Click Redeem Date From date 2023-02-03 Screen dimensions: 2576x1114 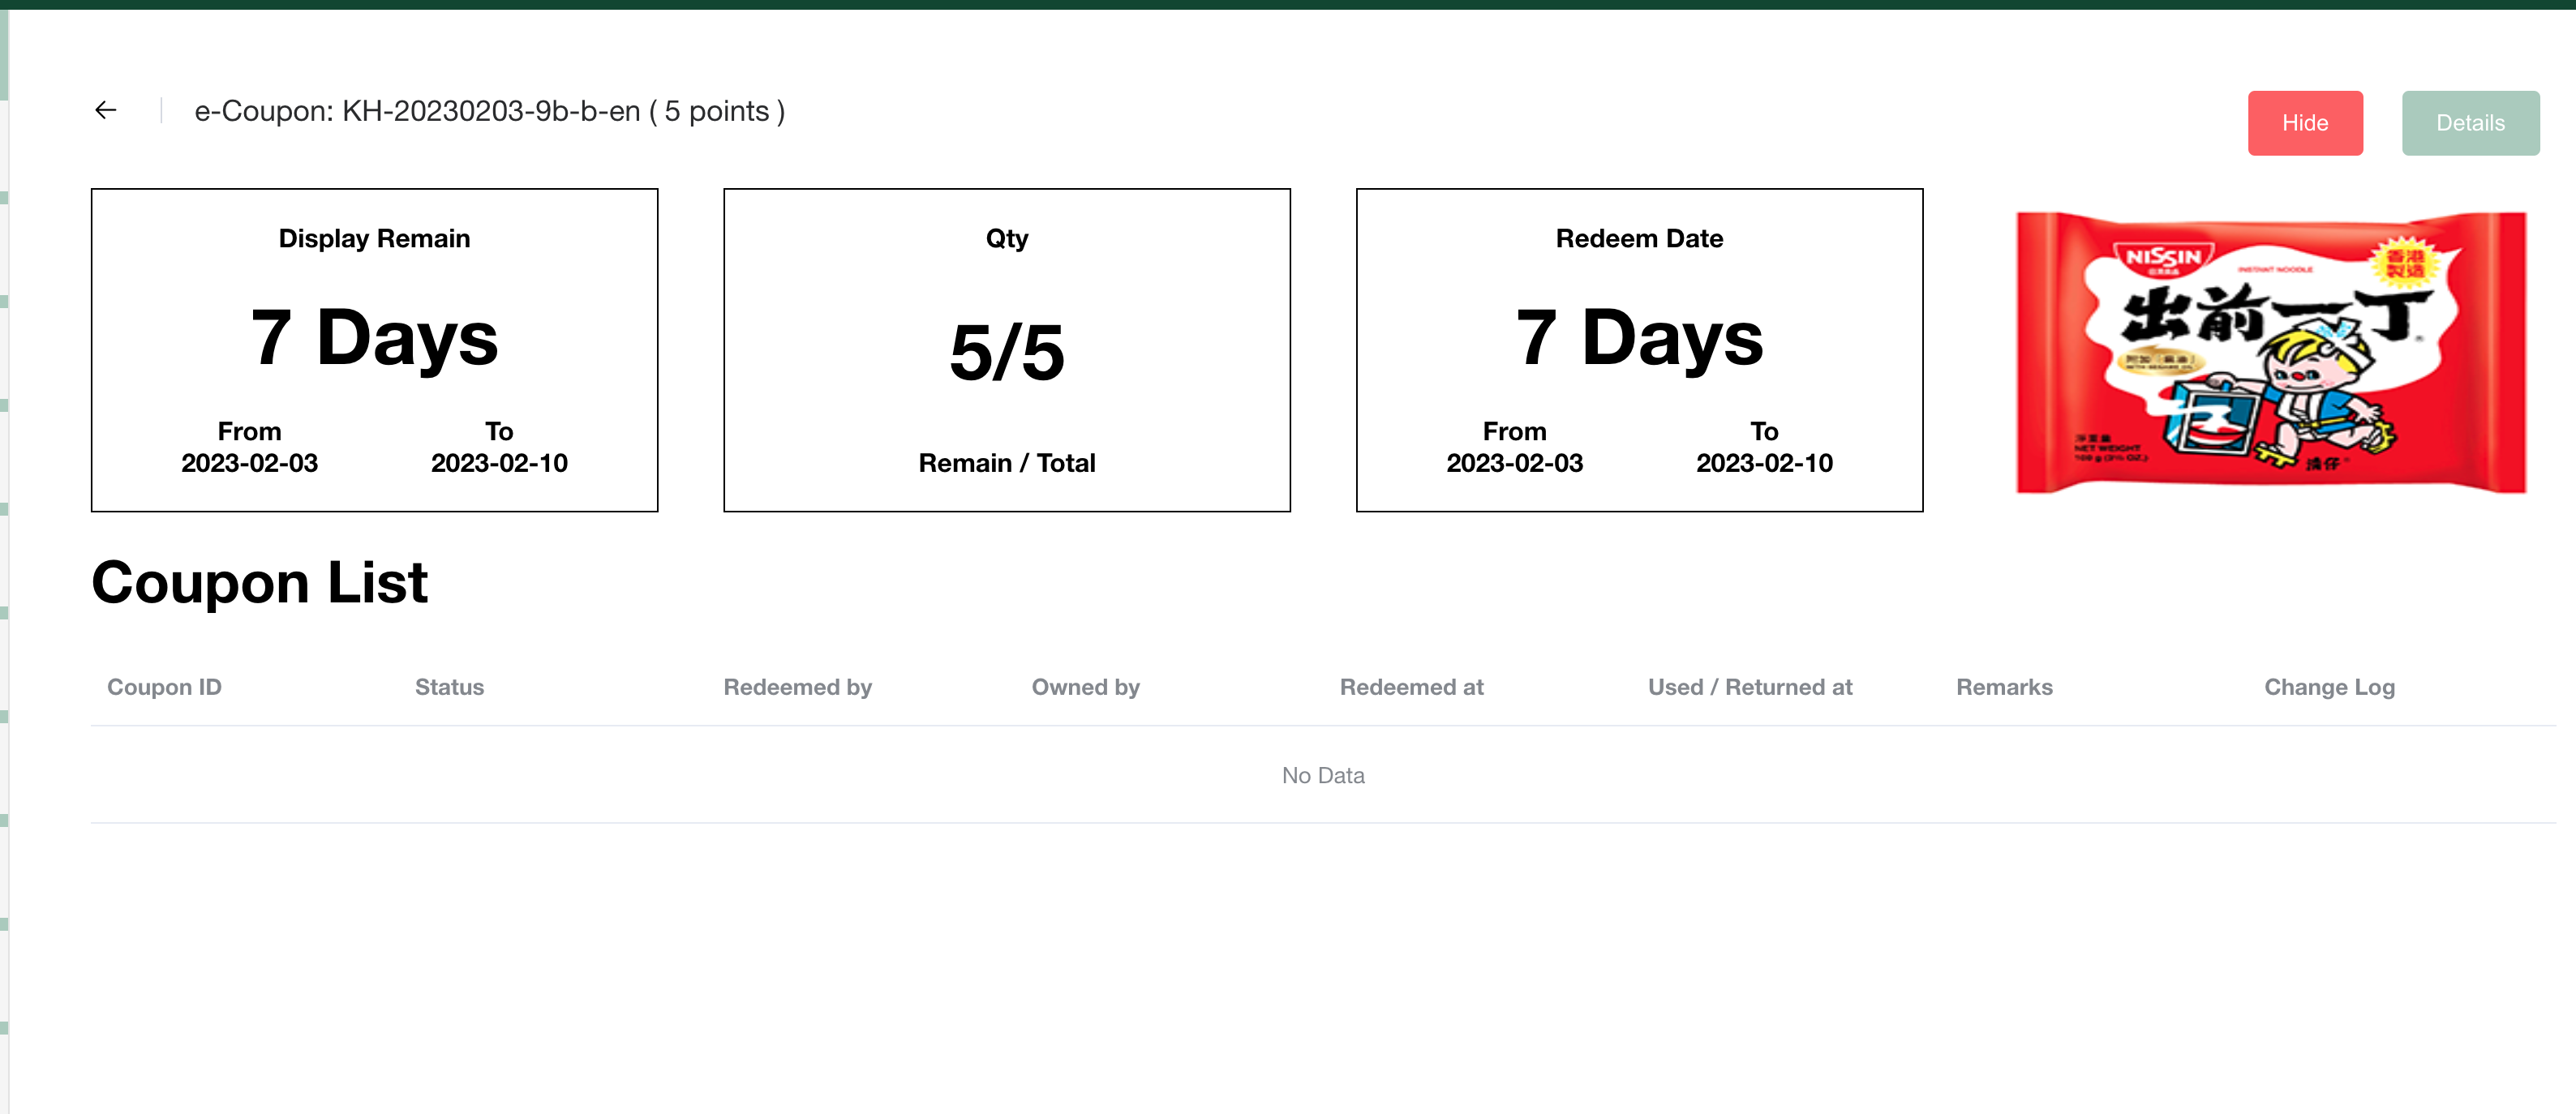click(x=1514, y=462)
